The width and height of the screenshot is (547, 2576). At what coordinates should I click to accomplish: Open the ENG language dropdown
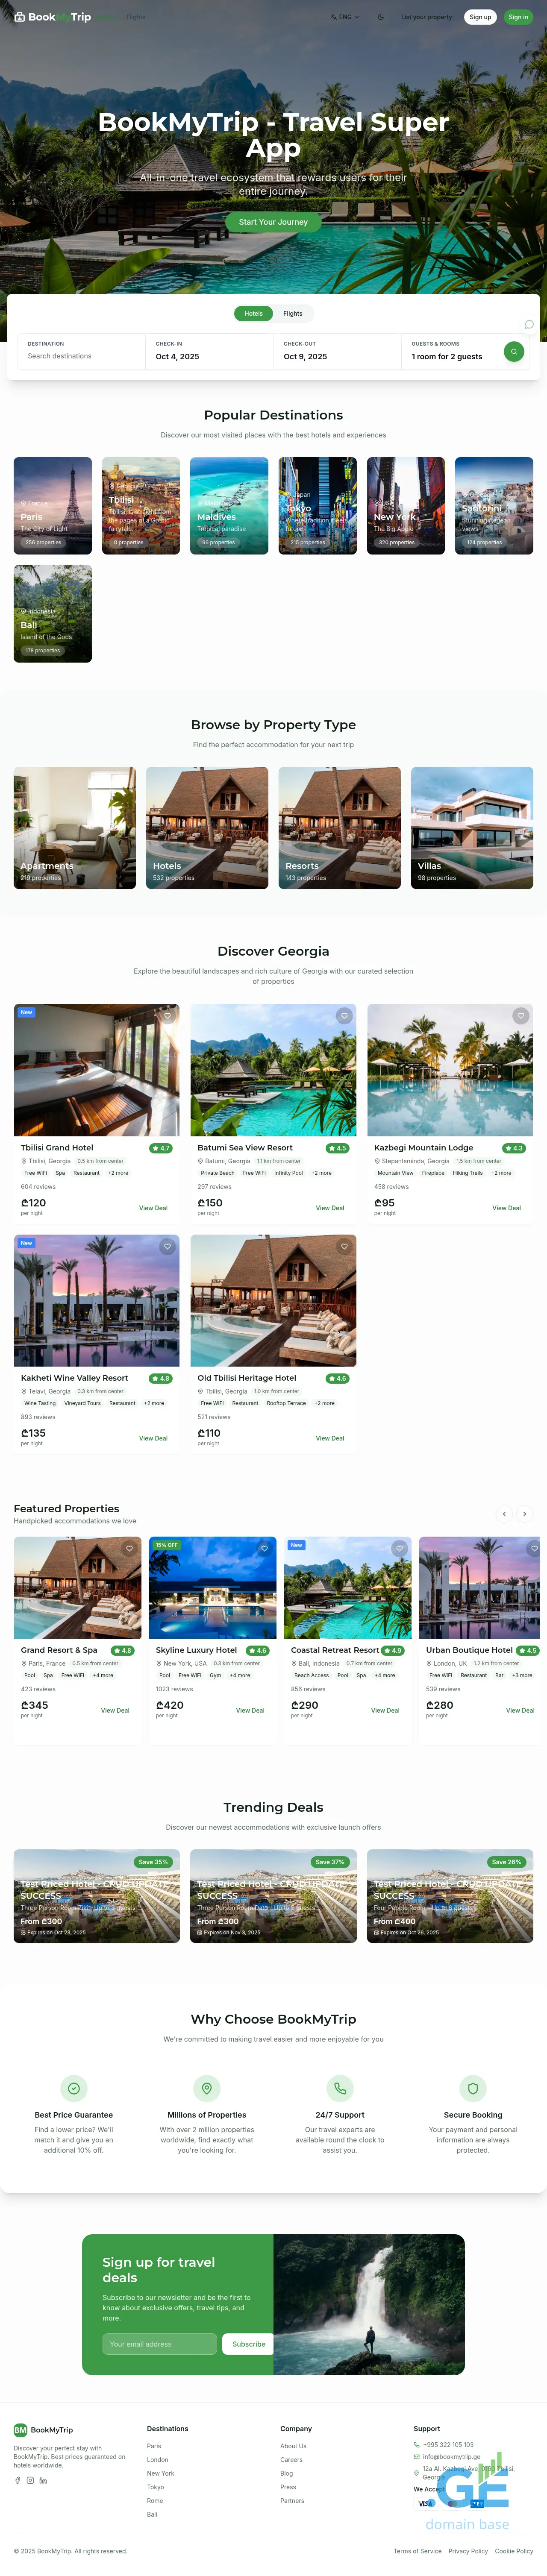(x=345, y=17)
